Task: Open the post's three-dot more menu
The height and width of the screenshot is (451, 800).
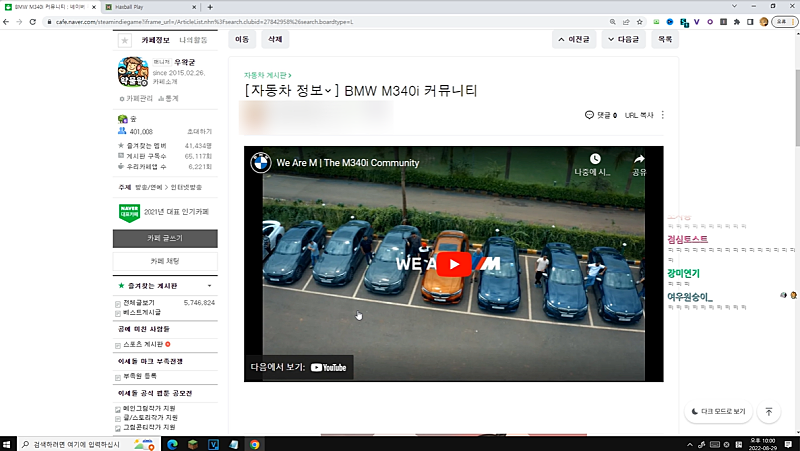Action: click(x=663, y=115)
